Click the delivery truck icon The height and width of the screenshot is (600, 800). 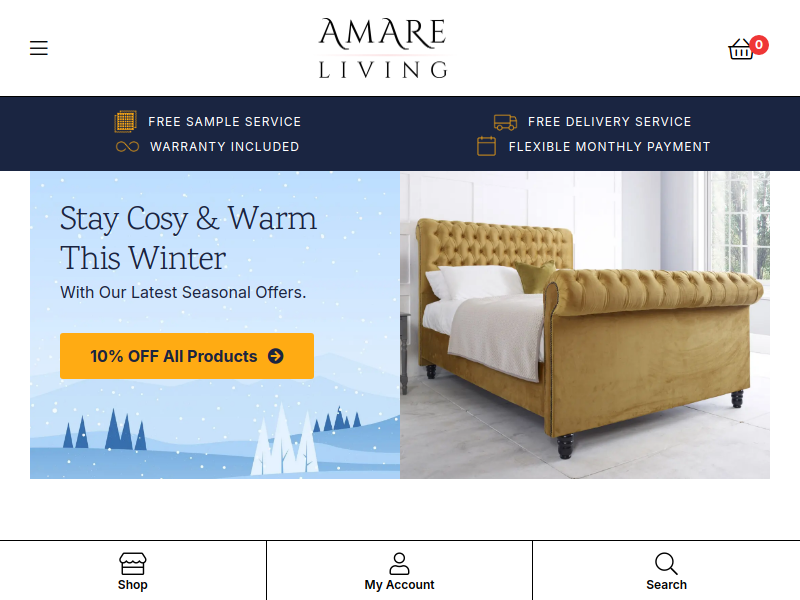point(505,122)
